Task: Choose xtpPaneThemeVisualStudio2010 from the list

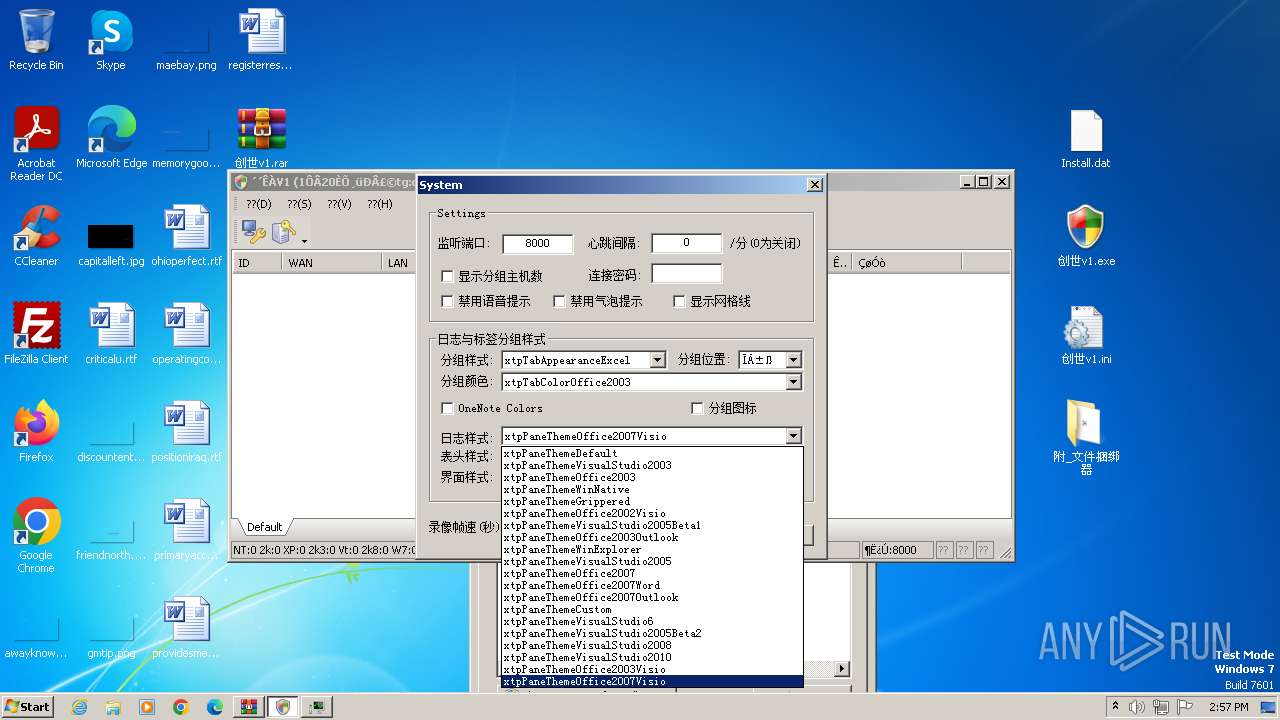Action: tap(652, 658)
